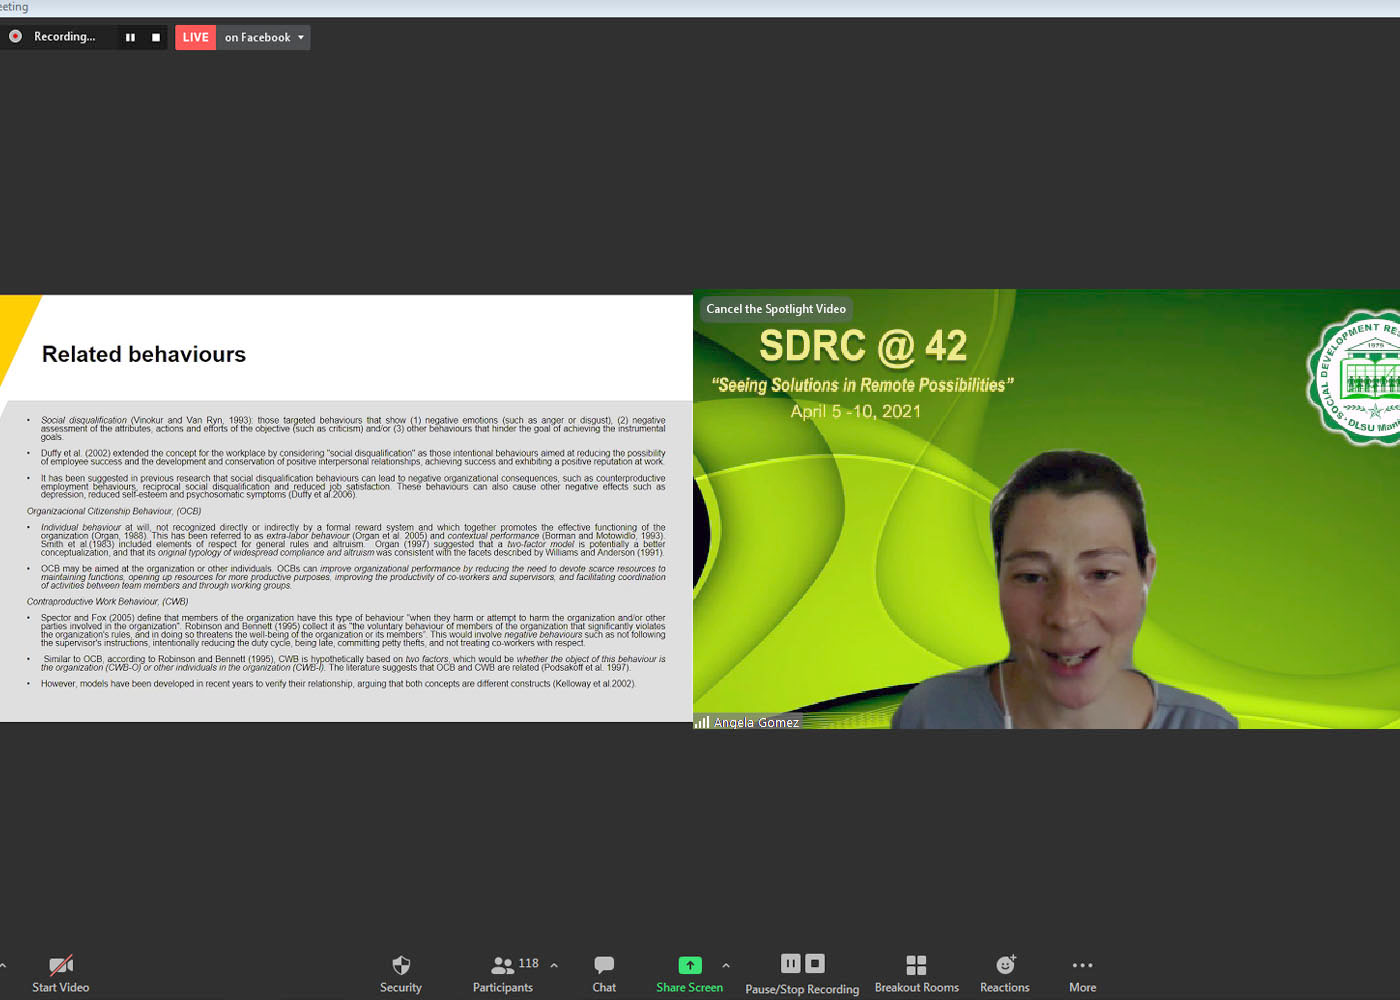Screen dimensions: 1400x1000
Task: Stop recording from the top-left indicator bar
Action: pyautogui.click(x=156, y=38)
